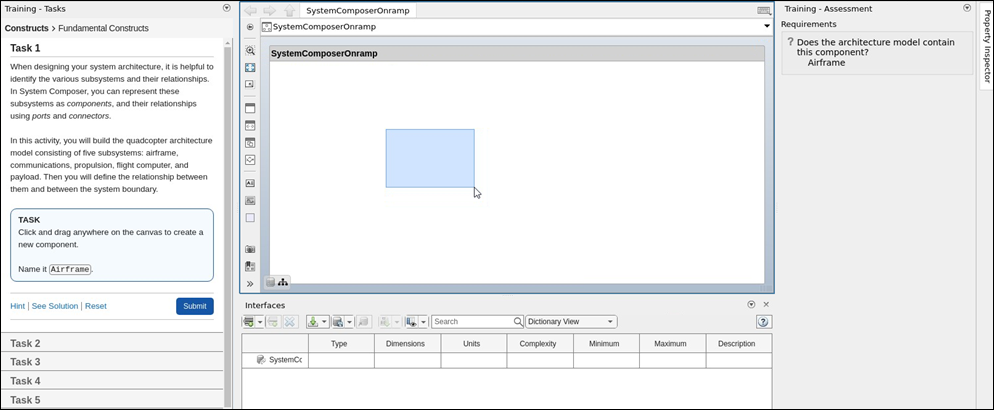Click the Constructs breadcrumb link
This screenshot has height=410, width=994.
click(x=27, y=29)
